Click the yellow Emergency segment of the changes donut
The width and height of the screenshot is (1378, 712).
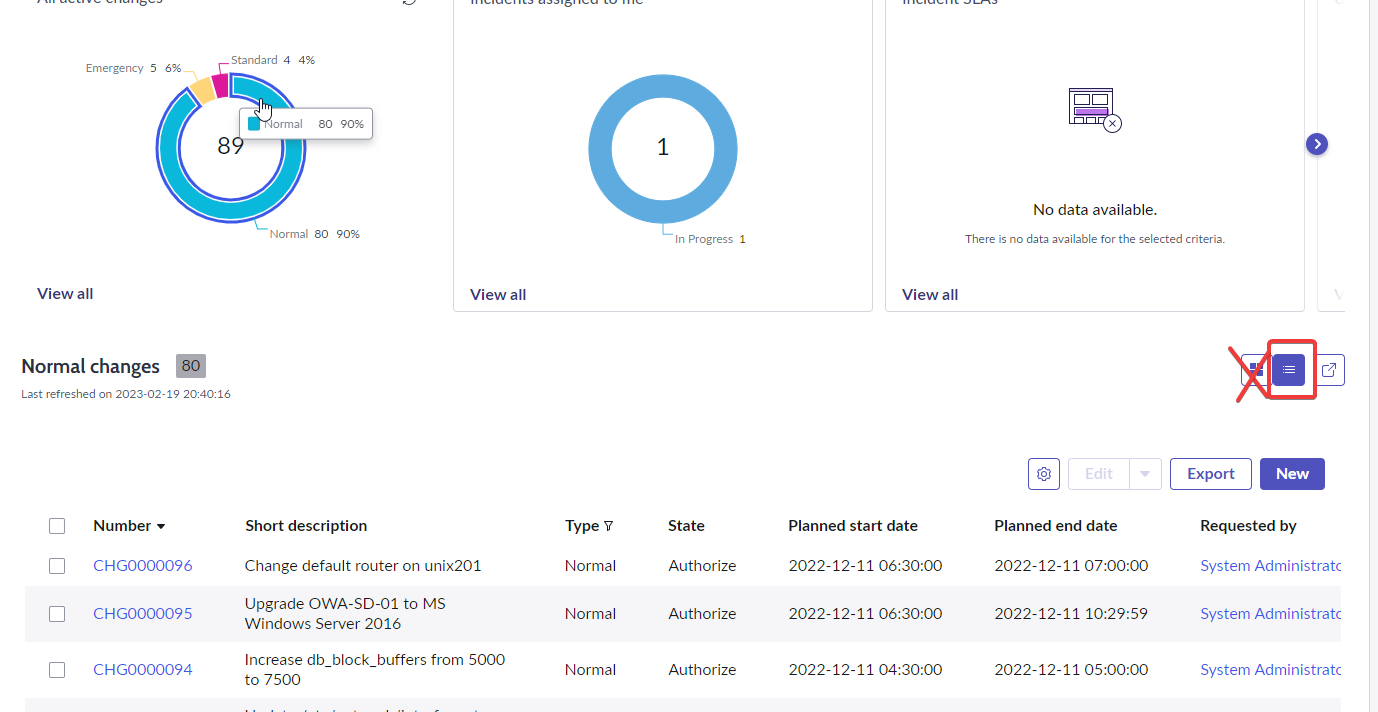[x=202, y=89]
